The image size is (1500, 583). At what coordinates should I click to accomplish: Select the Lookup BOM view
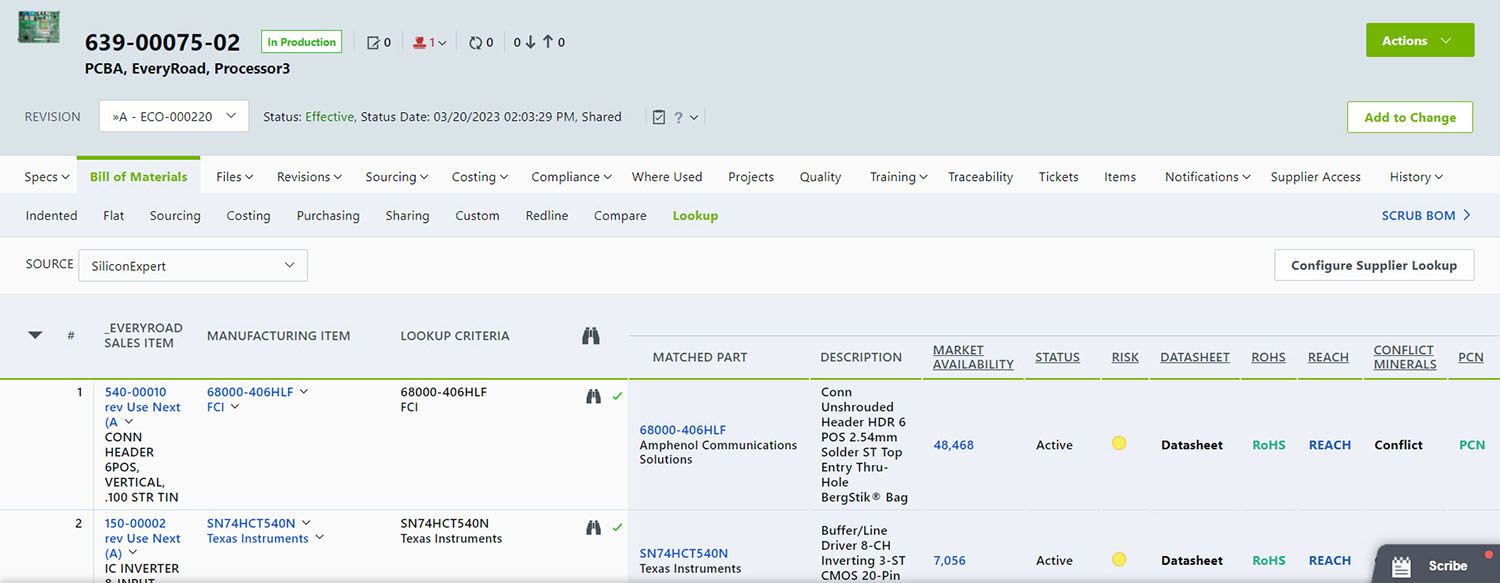point(695,216)
